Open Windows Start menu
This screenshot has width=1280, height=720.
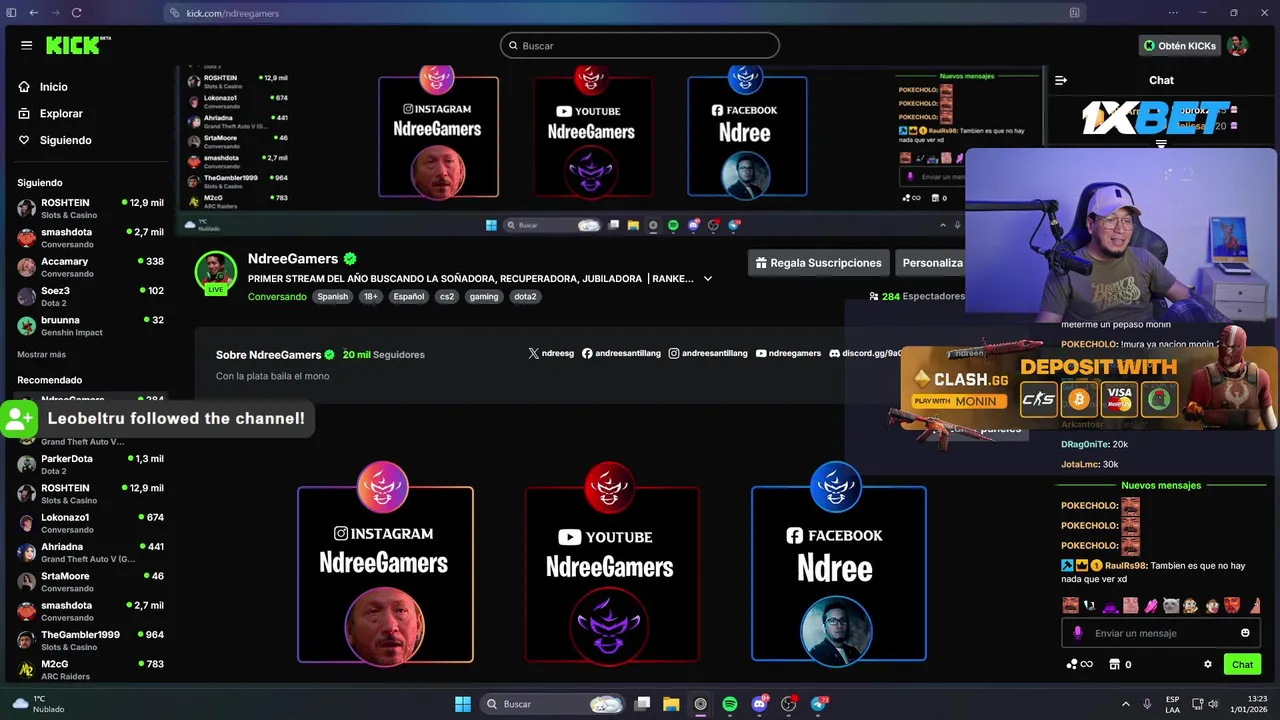tap(463, 704)
